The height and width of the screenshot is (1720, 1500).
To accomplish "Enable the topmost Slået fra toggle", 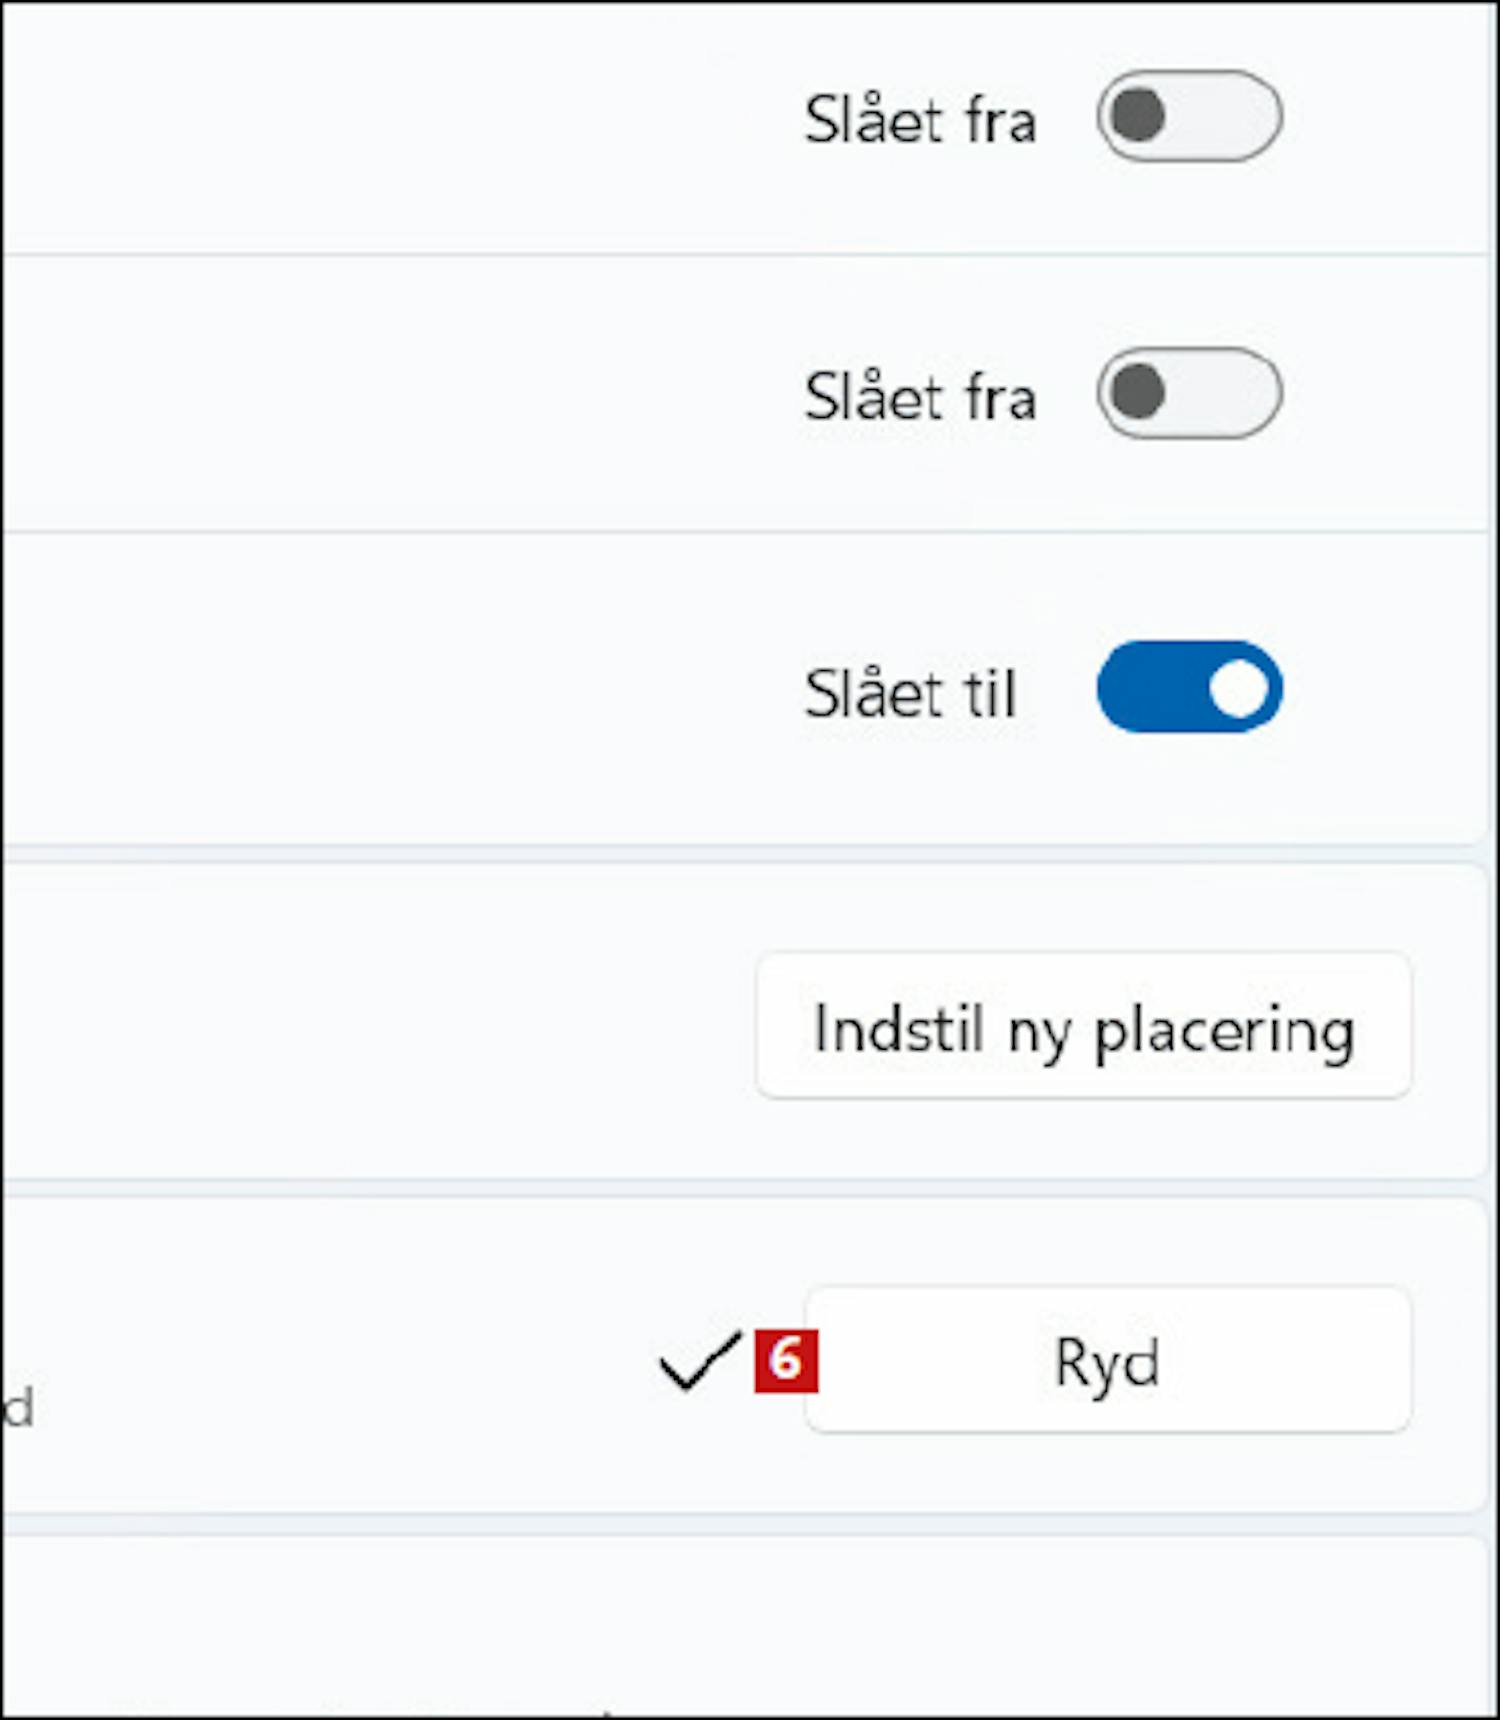I will (1189, 116).
